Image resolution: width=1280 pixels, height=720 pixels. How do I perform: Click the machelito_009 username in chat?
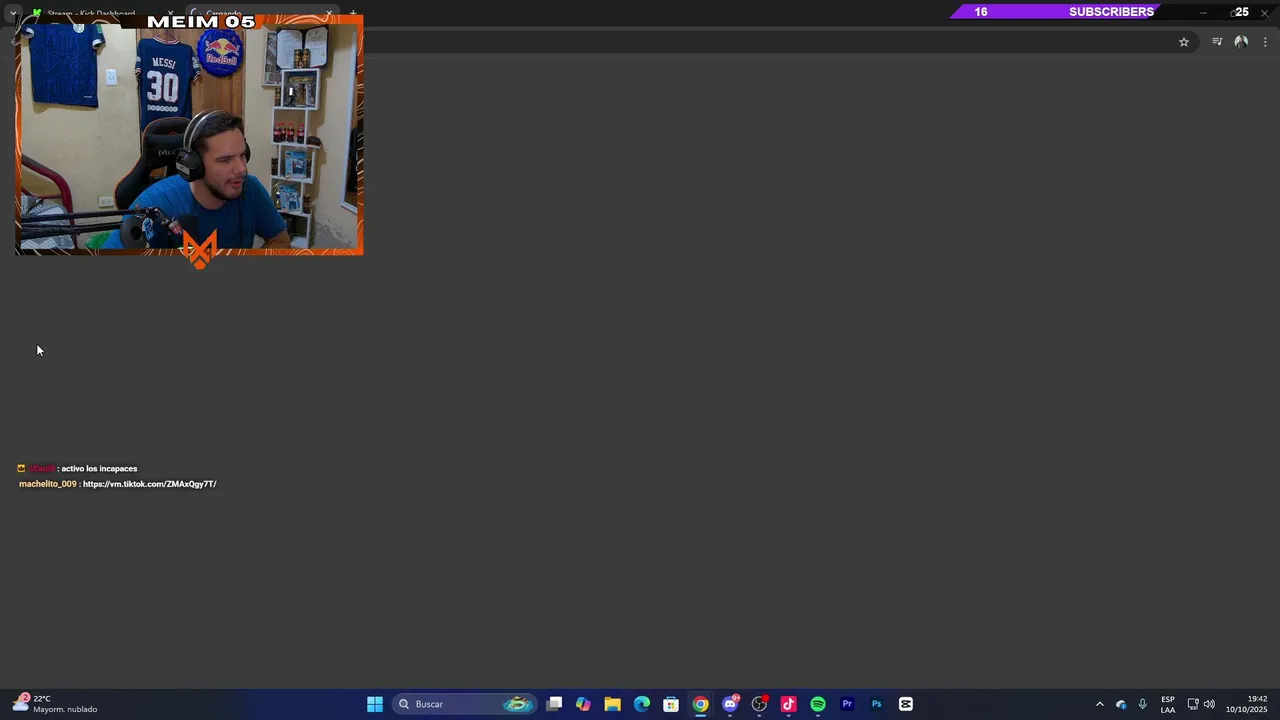47,484
